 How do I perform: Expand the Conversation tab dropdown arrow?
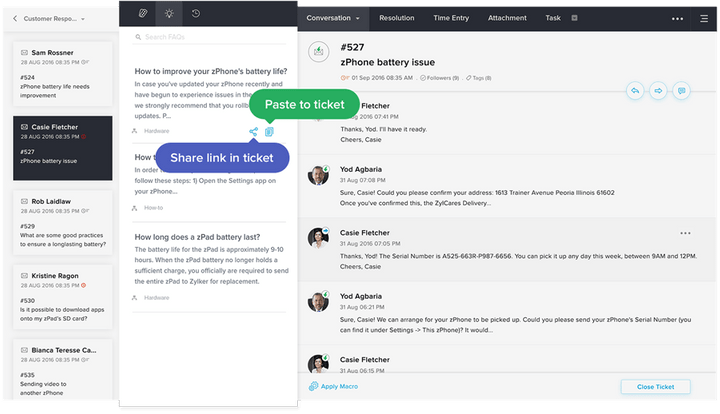357,18
